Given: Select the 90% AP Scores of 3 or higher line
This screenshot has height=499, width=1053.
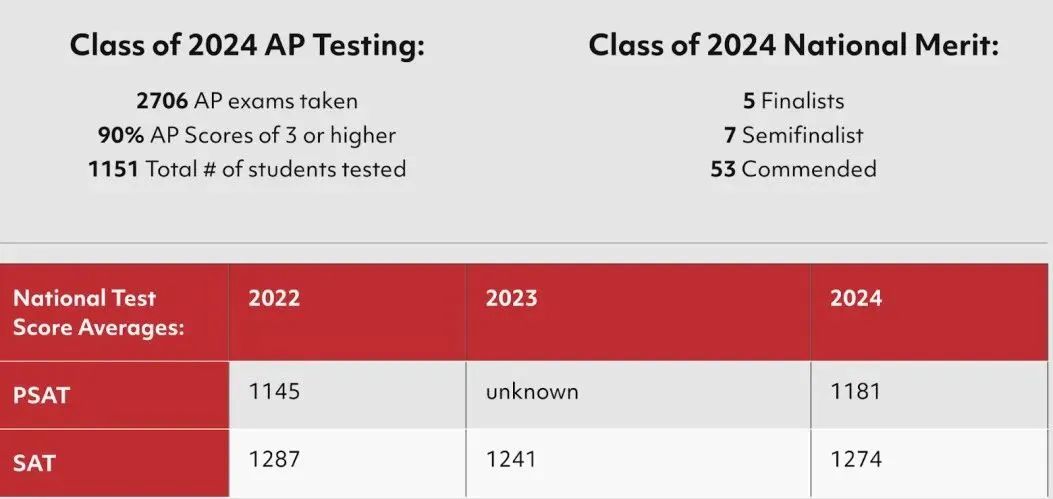Looking at the screenshot, I should [x=246, y=135].
